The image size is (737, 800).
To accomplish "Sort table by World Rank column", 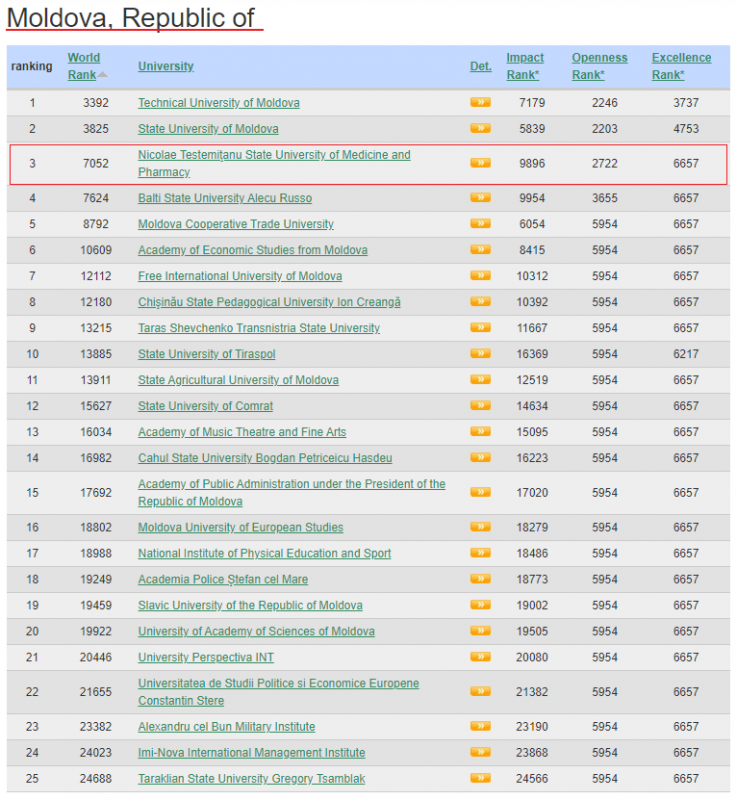I will pyautogui.click(x=83, y=66).
